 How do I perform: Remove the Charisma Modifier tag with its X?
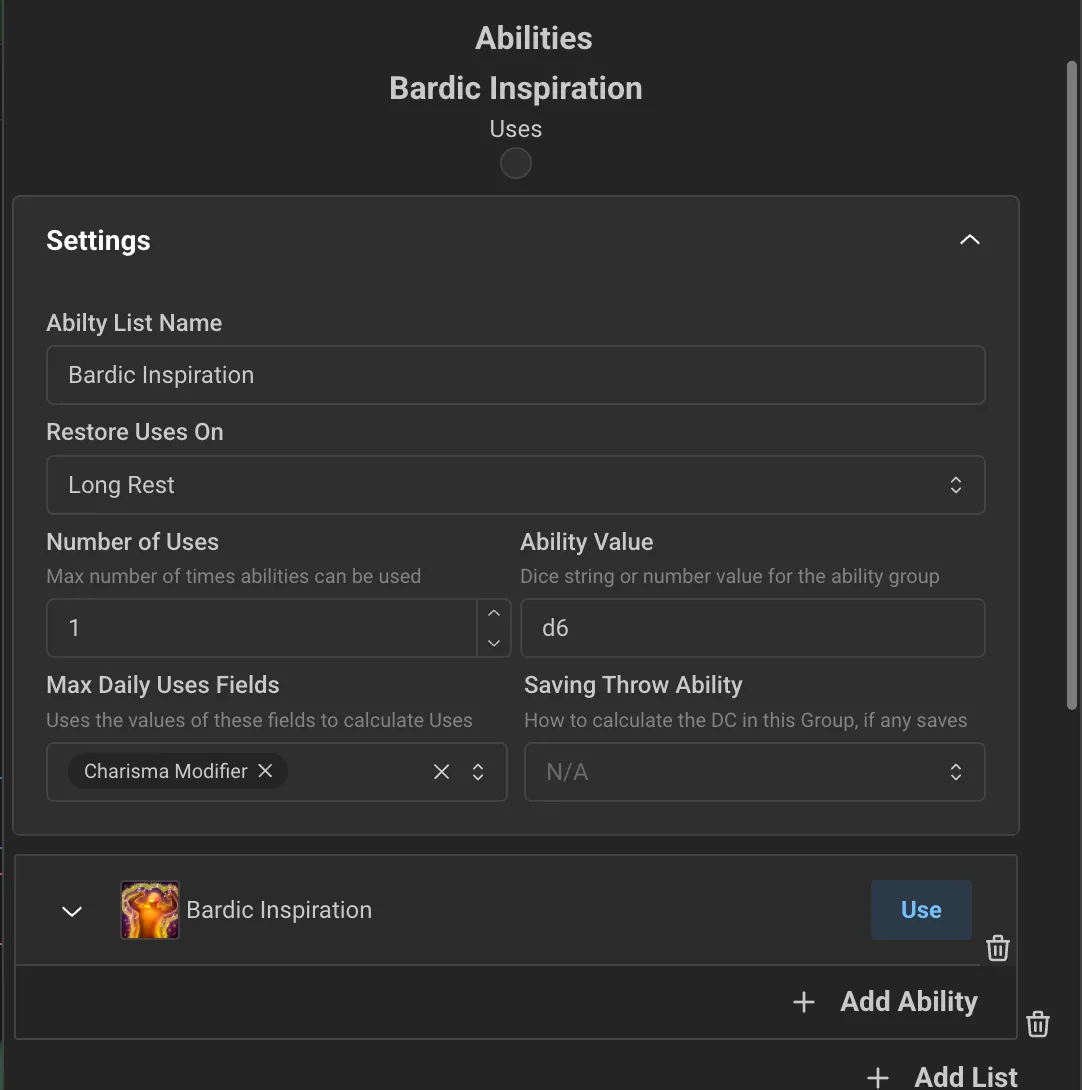pos(265,771)
